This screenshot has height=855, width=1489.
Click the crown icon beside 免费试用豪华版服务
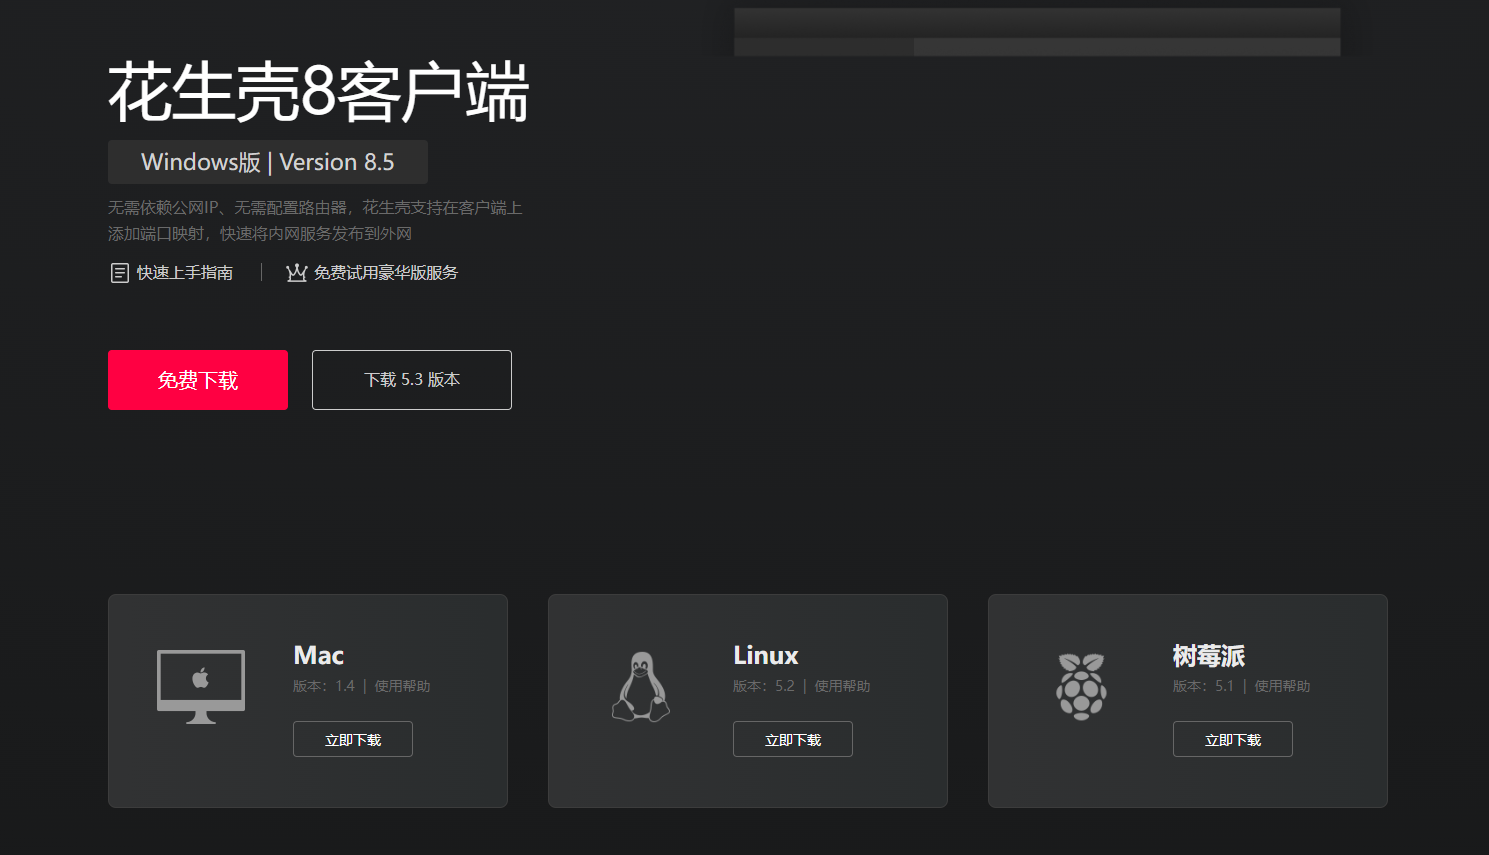[x=296, y=273]
